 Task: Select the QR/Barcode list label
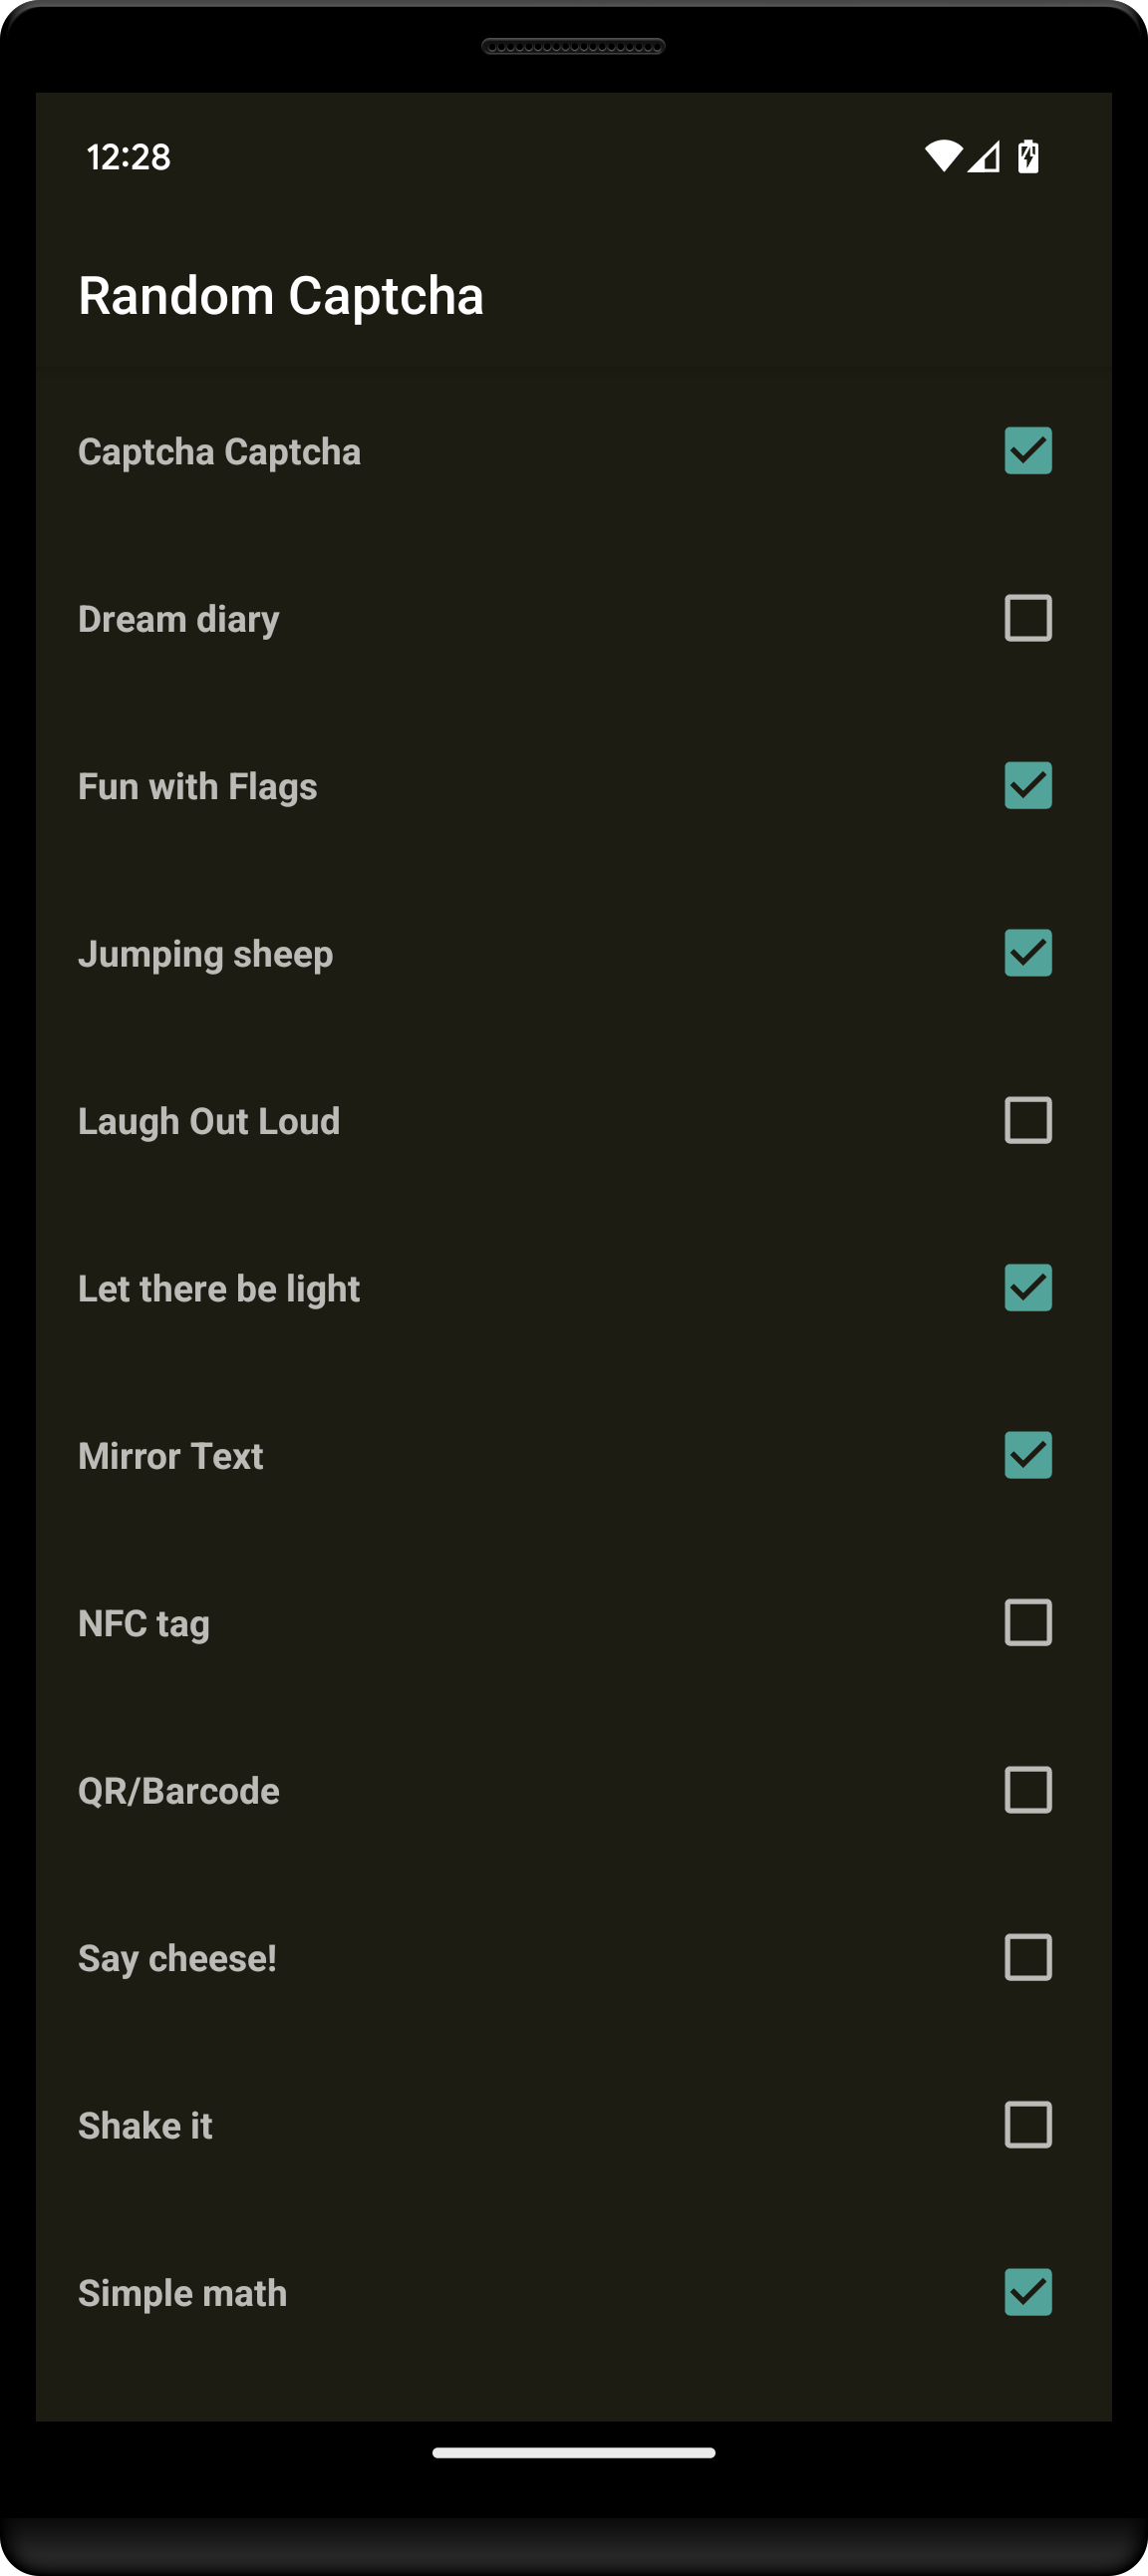click(x=179, y=1791)
